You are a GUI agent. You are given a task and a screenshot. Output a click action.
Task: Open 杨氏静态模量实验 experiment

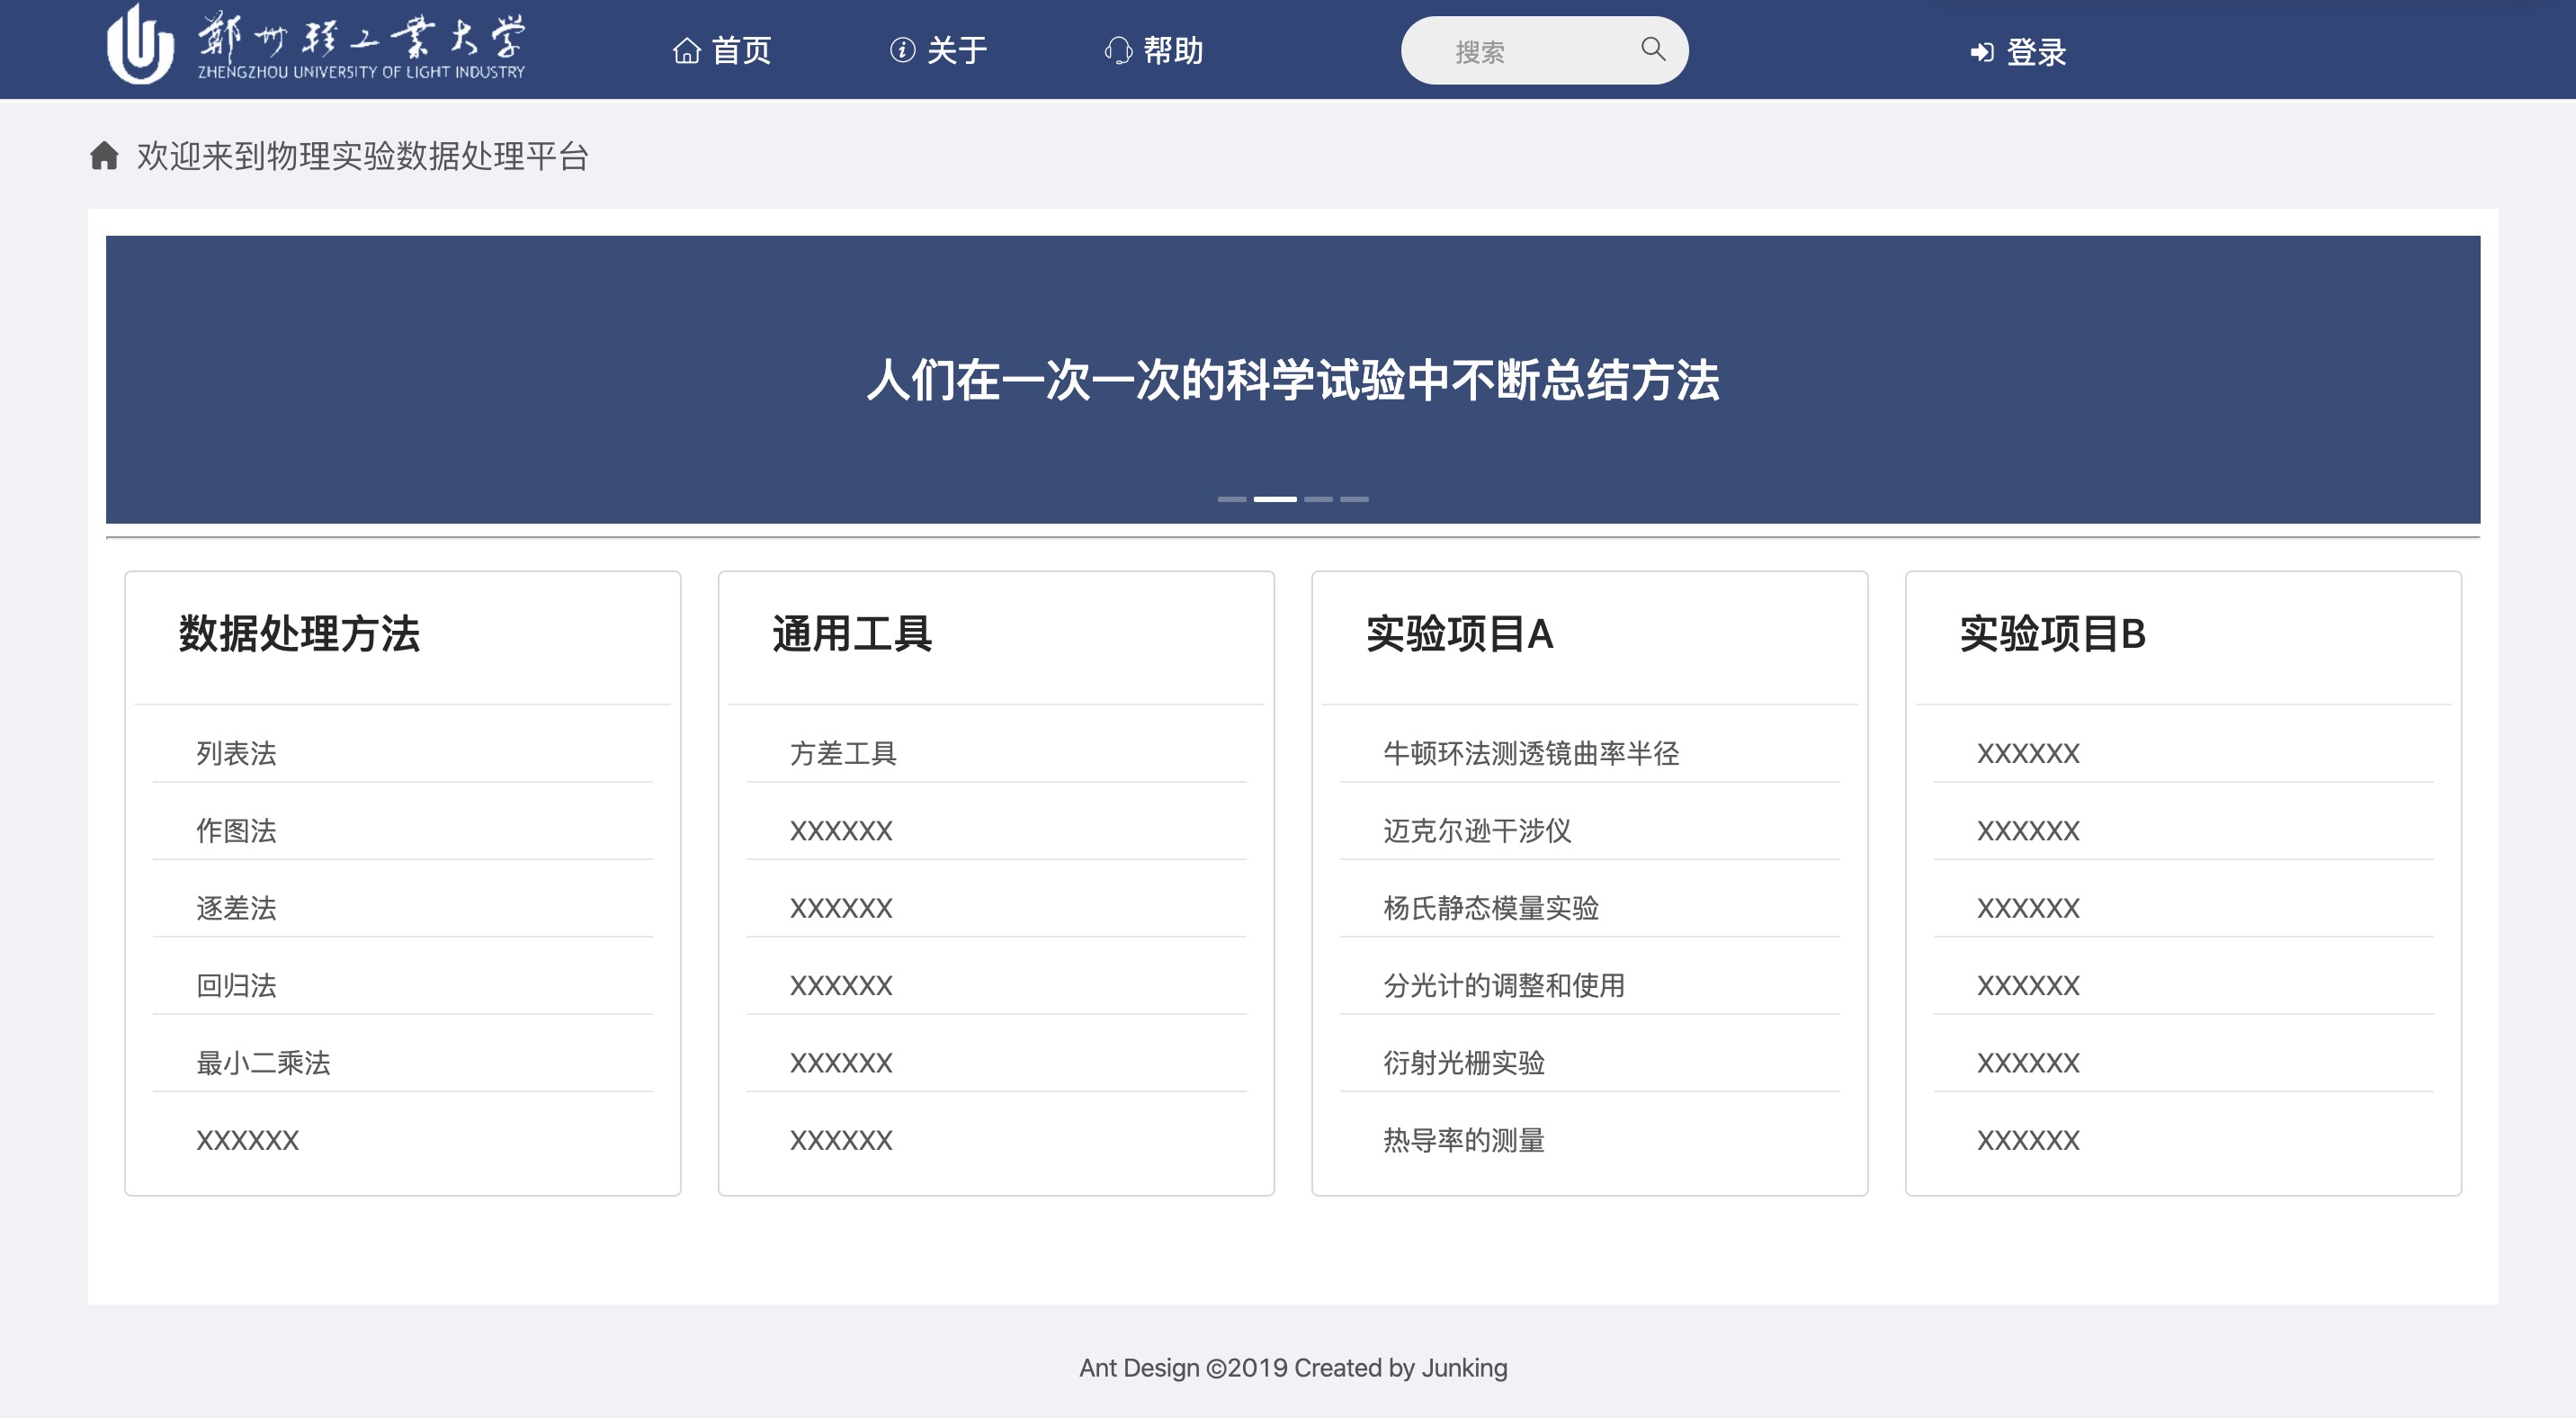[1491, 908]
